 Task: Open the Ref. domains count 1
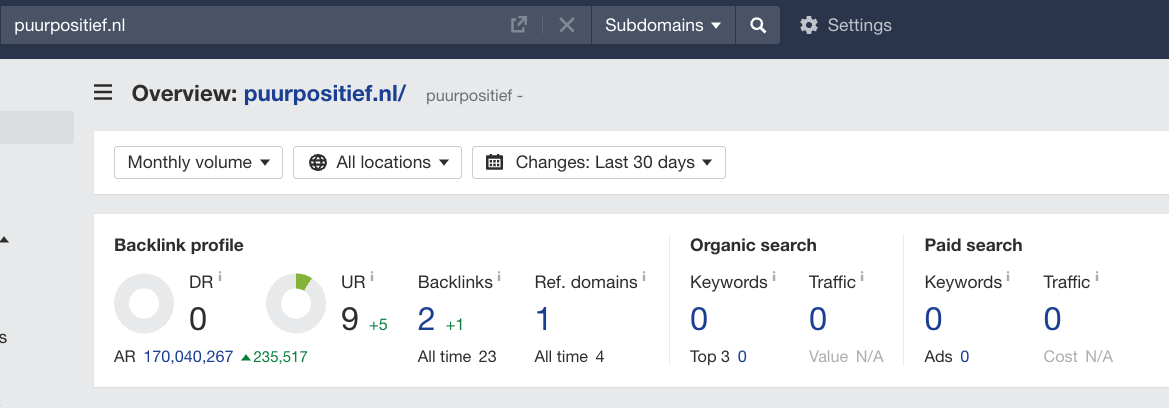[x=543, y=319]
